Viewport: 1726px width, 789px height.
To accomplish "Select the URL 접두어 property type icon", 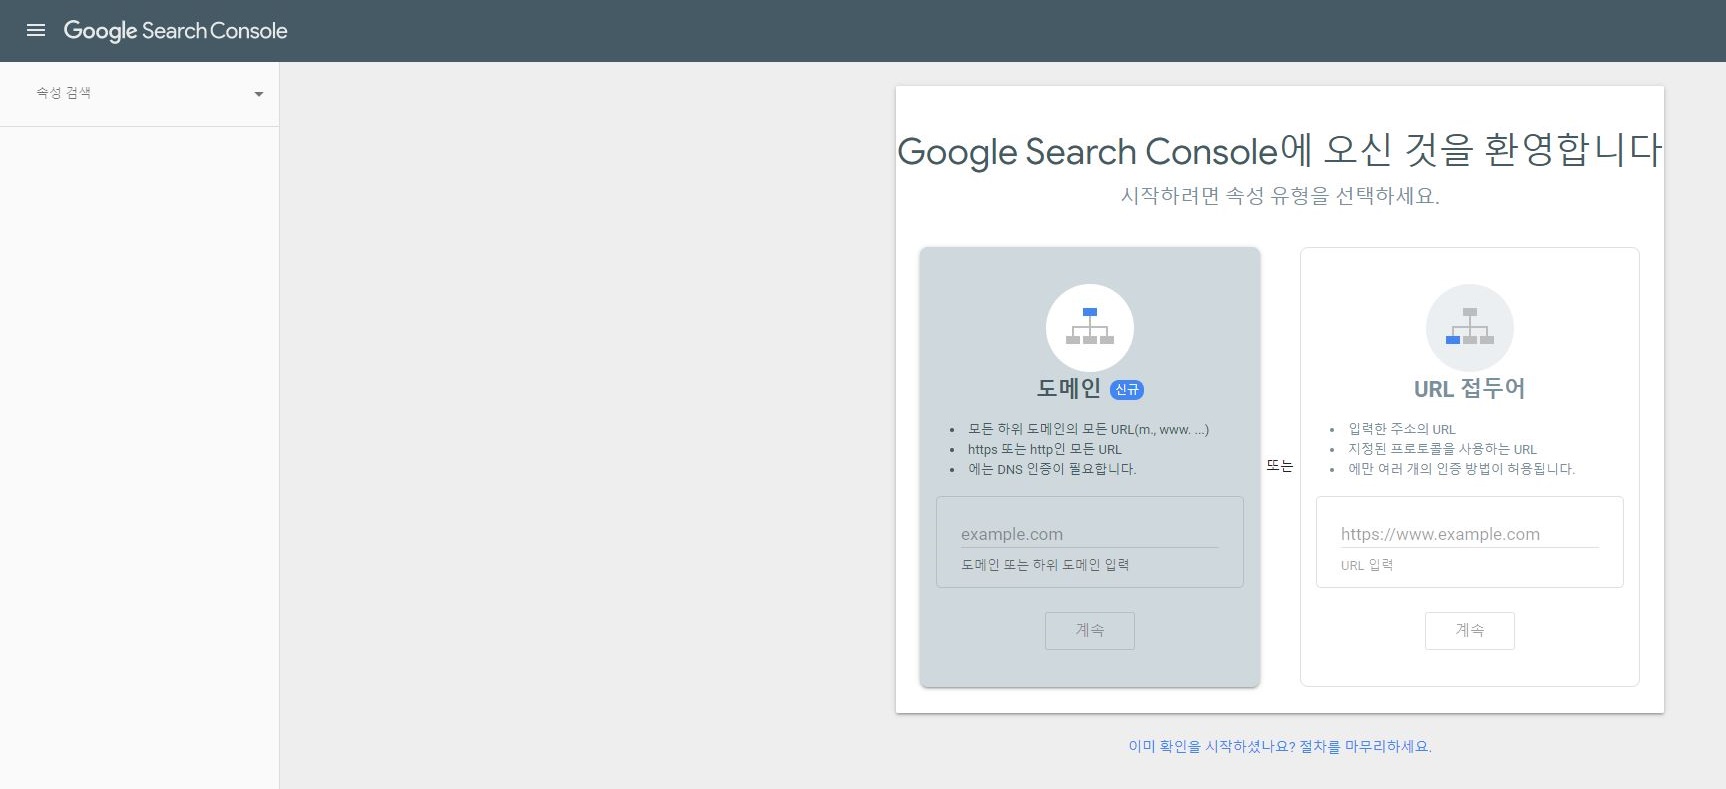I will pyautogui.click(x=1470, y=328).
